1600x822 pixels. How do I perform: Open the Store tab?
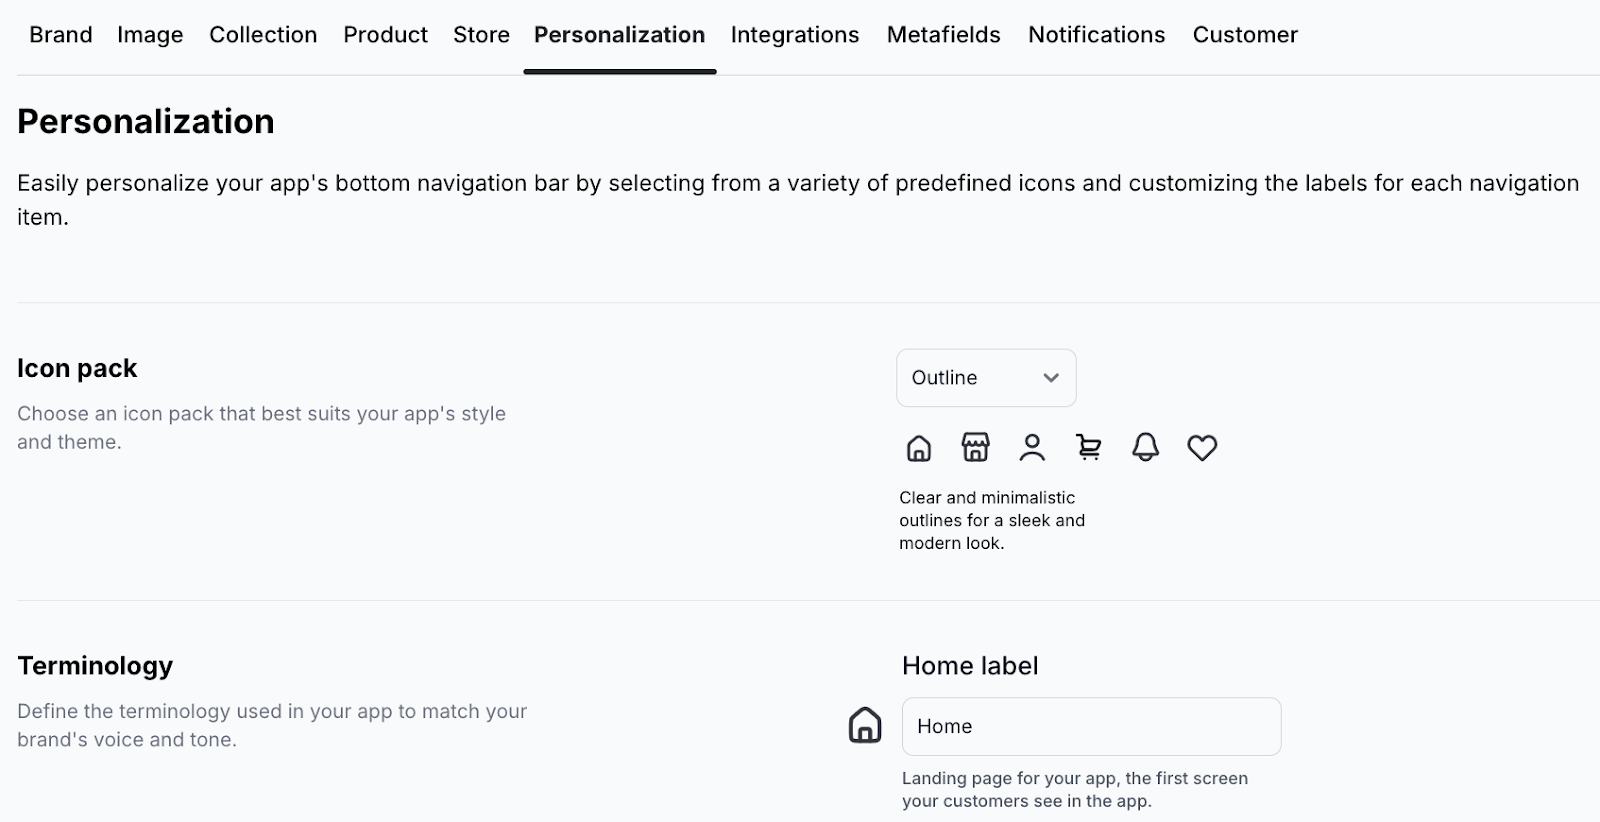pyautogui.click(x=481, y=35)
